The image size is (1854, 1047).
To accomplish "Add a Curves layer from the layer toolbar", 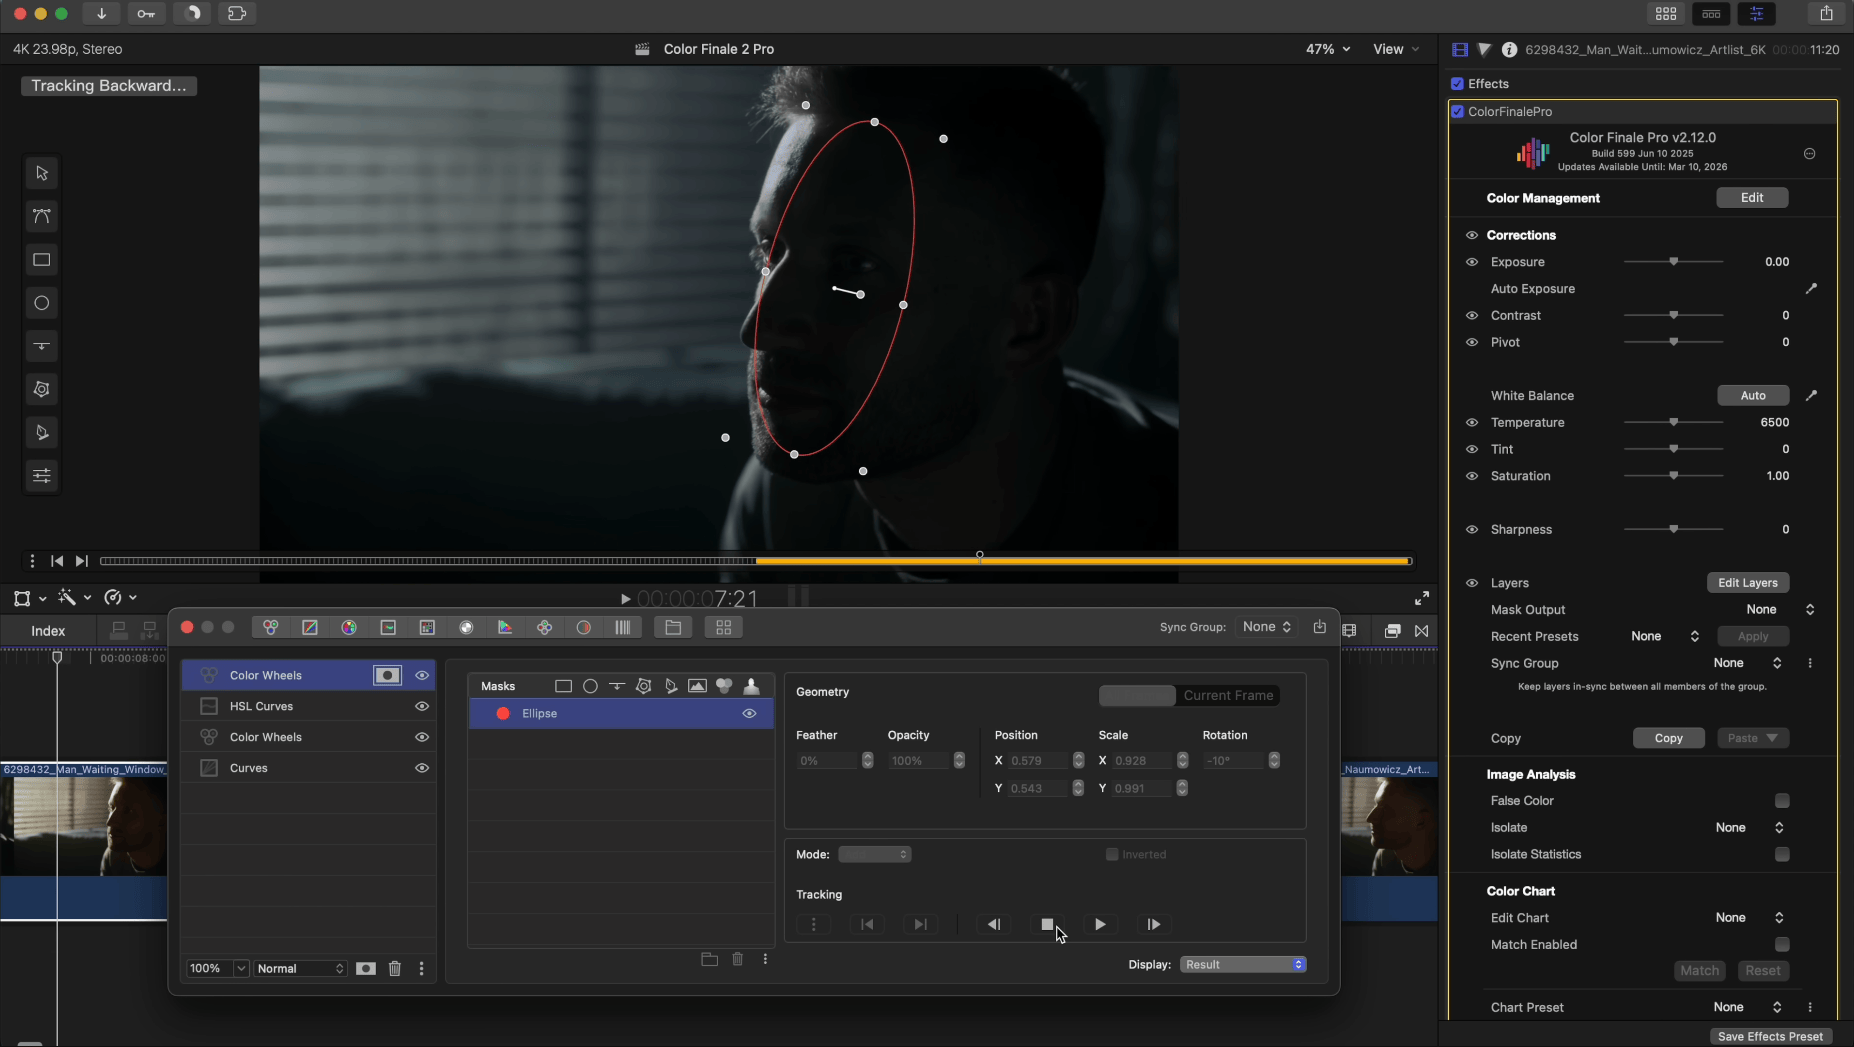I will click(x=310, y=627).
